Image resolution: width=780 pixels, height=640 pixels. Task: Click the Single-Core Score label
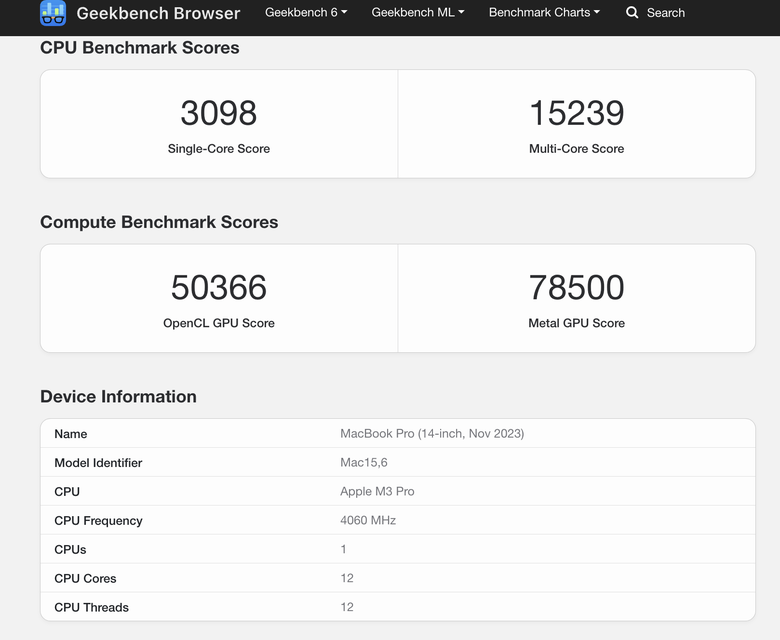(218, 149)
